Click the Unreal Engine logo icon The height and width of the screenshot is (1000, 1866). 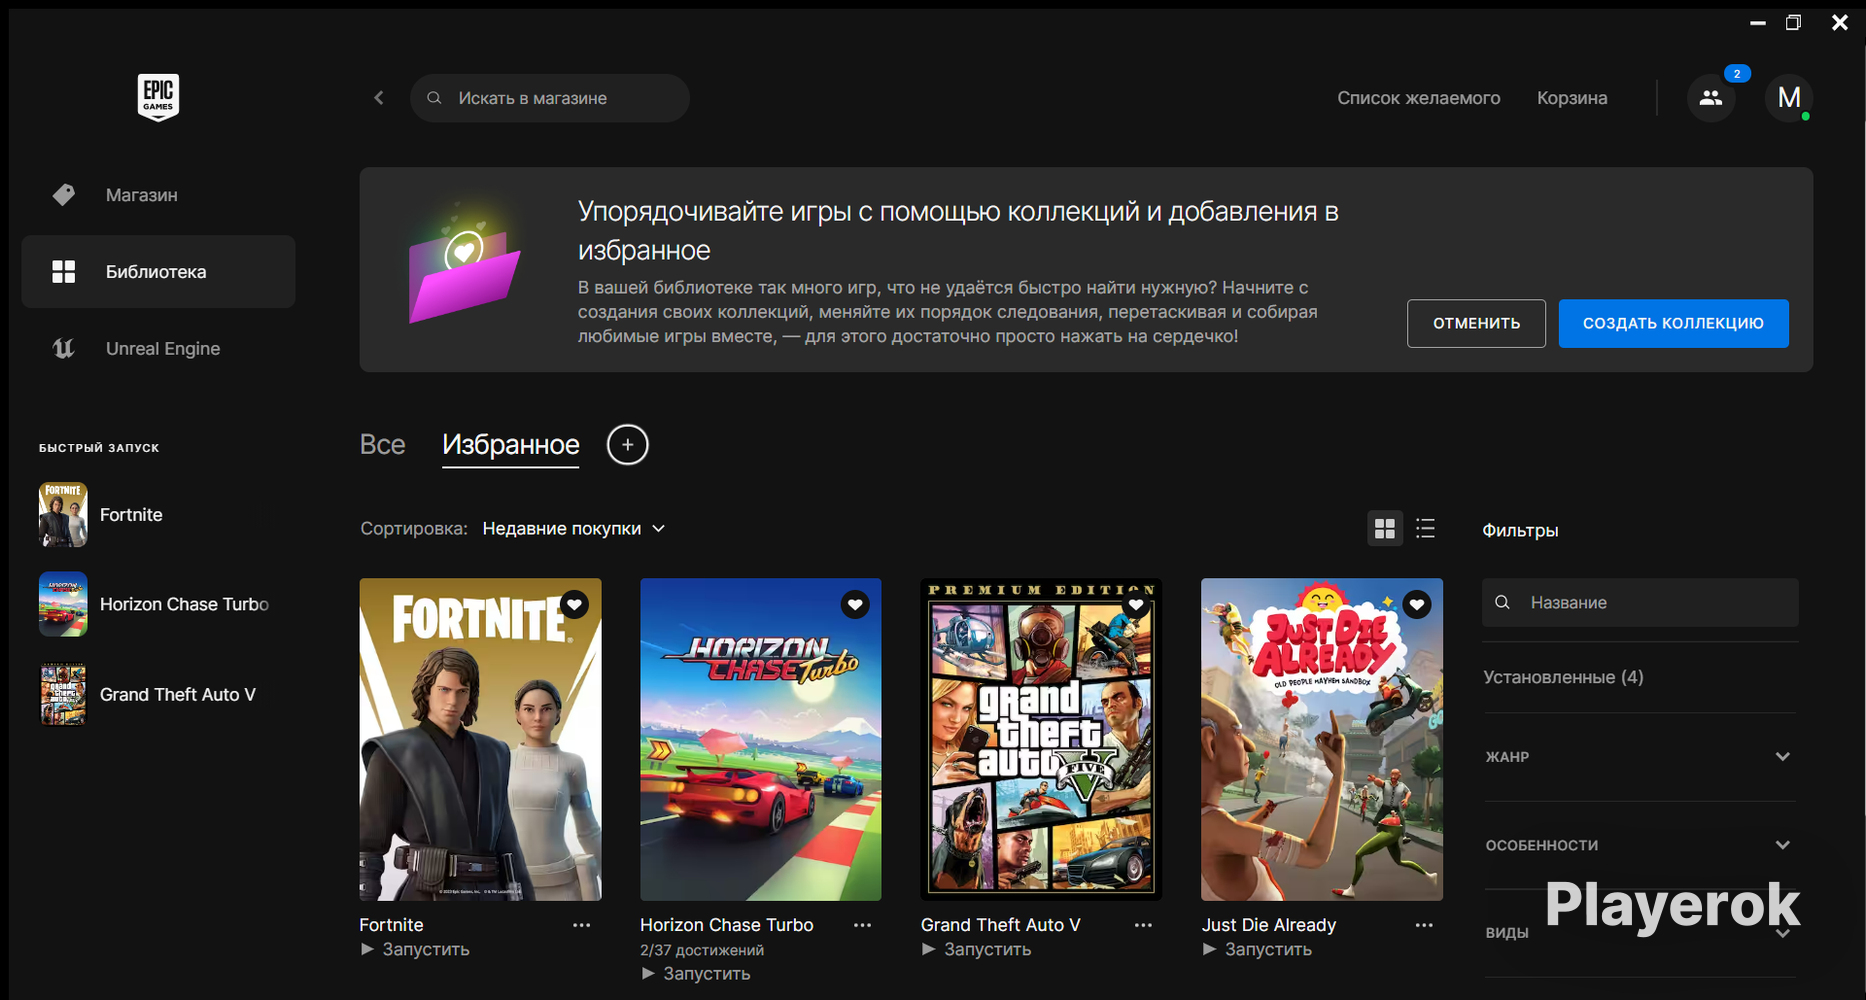[x=64, y=348]
